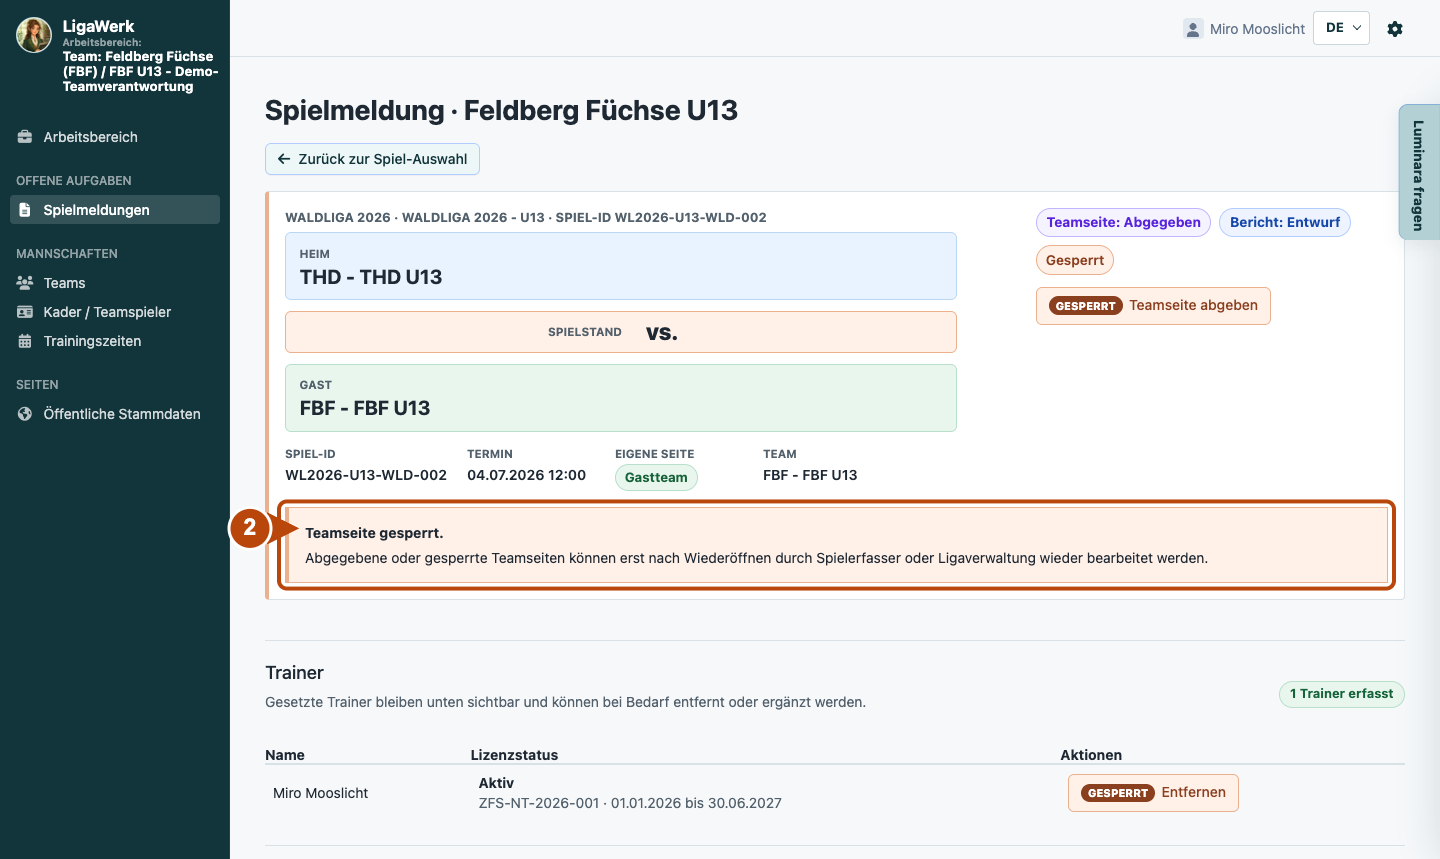Viewport: 1440px width, 859px height.
Task: Open Kader / Teamspieler menu item
Action: point(115,312)
